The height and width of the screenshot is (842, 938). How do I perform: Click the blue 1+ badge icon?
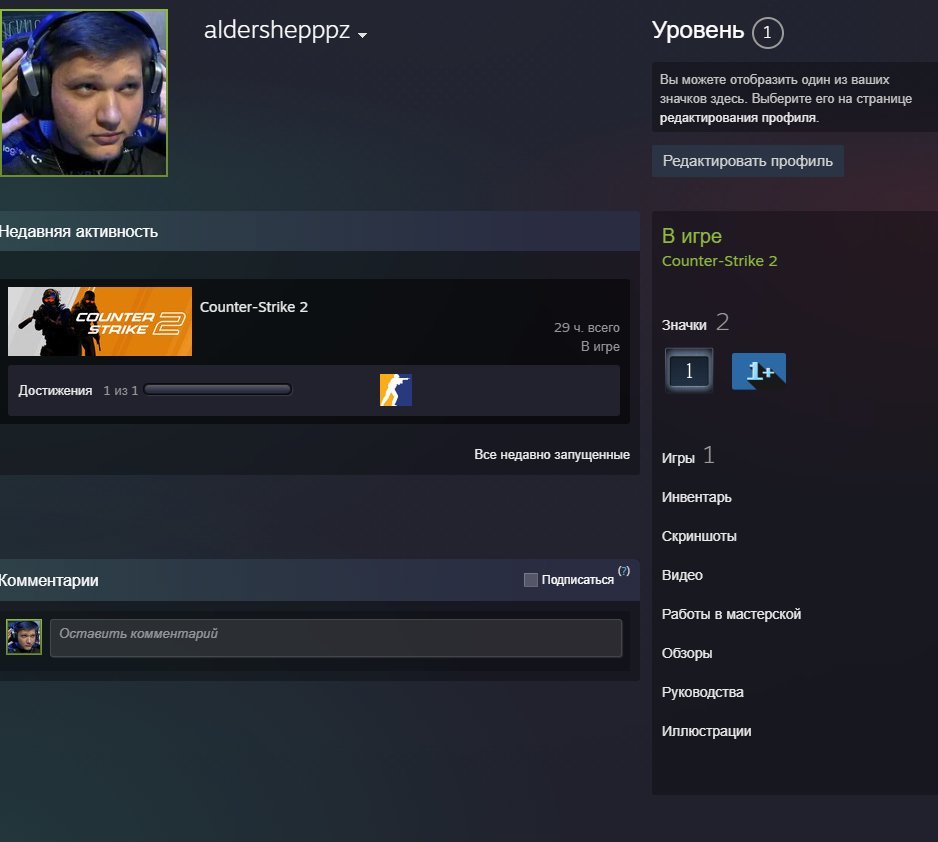point(759,371)
